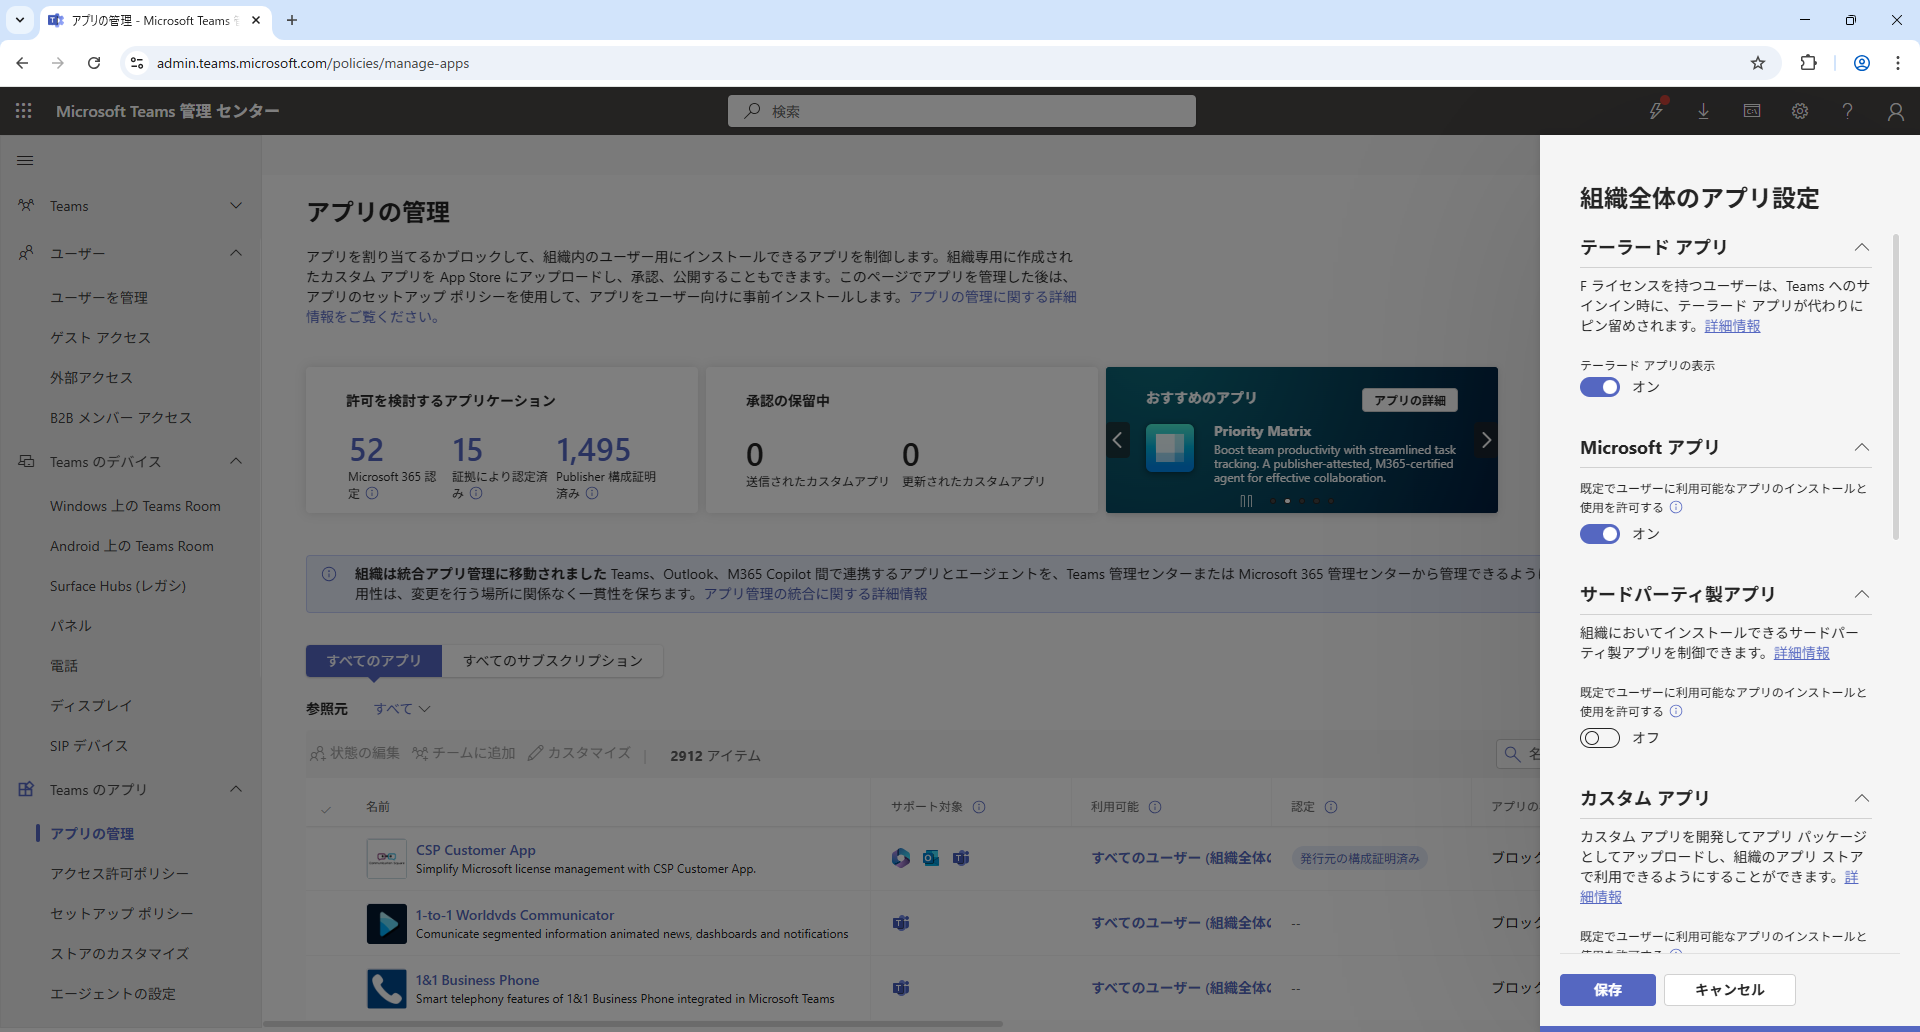This screenshot has width=1920, height=1032.
Task: Show the next featured app with the right arrow
Action: (1486, 440)
